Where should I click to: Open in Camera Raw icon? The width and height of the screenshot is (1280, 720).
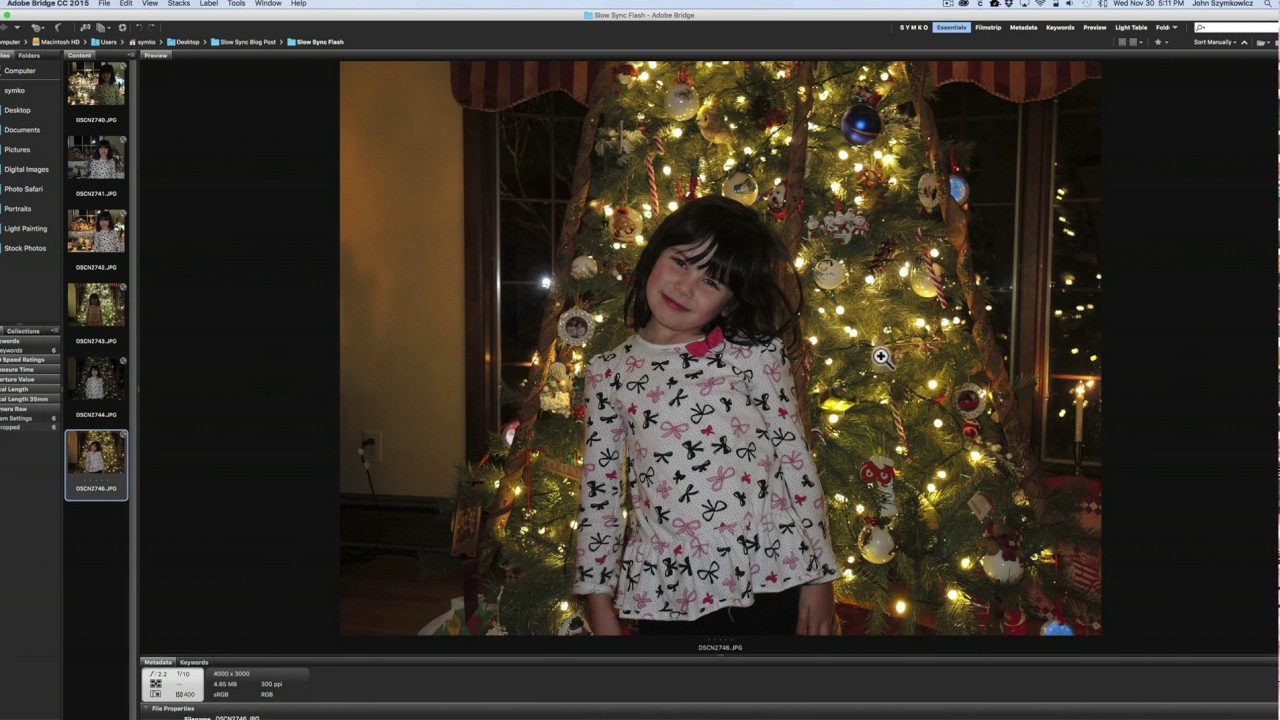click(123, 27)
